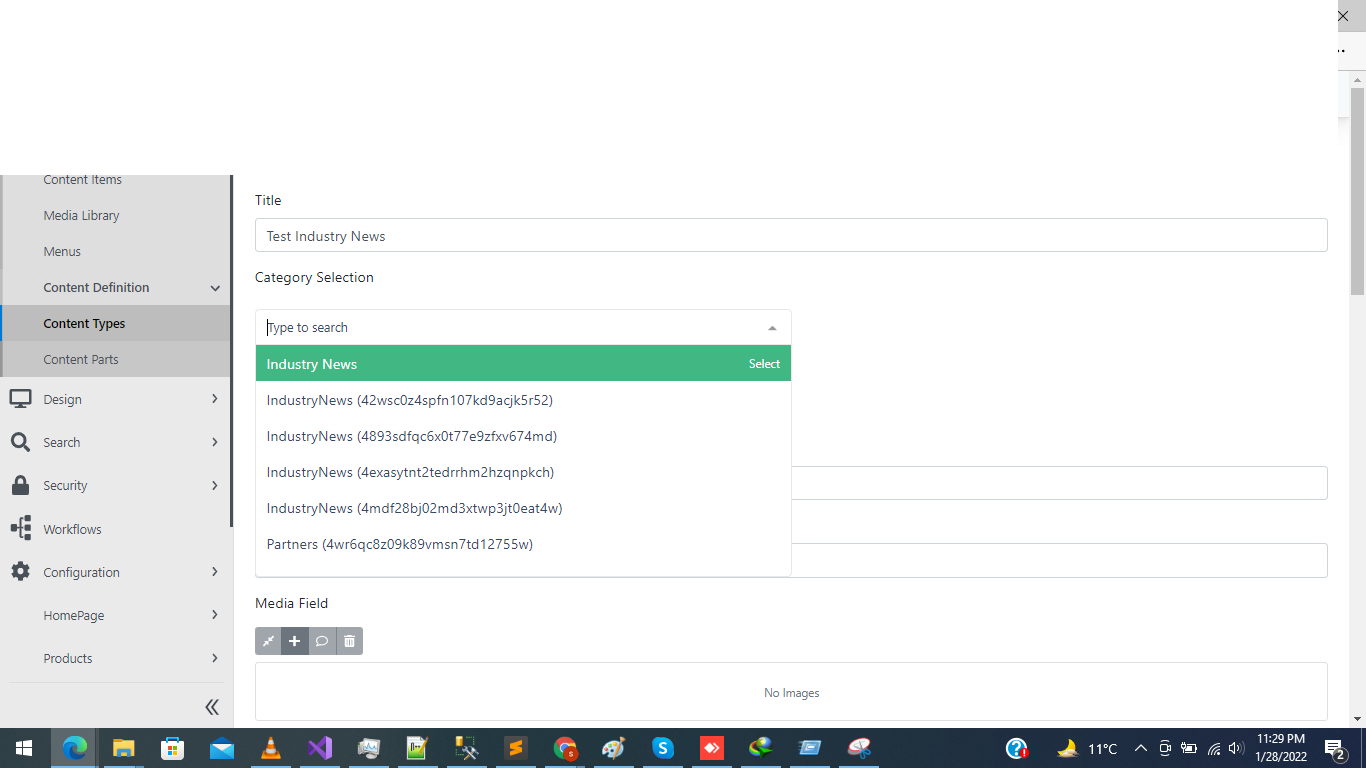
Task: Collapse sidebar with double-chevron icon
Action: 212,707
